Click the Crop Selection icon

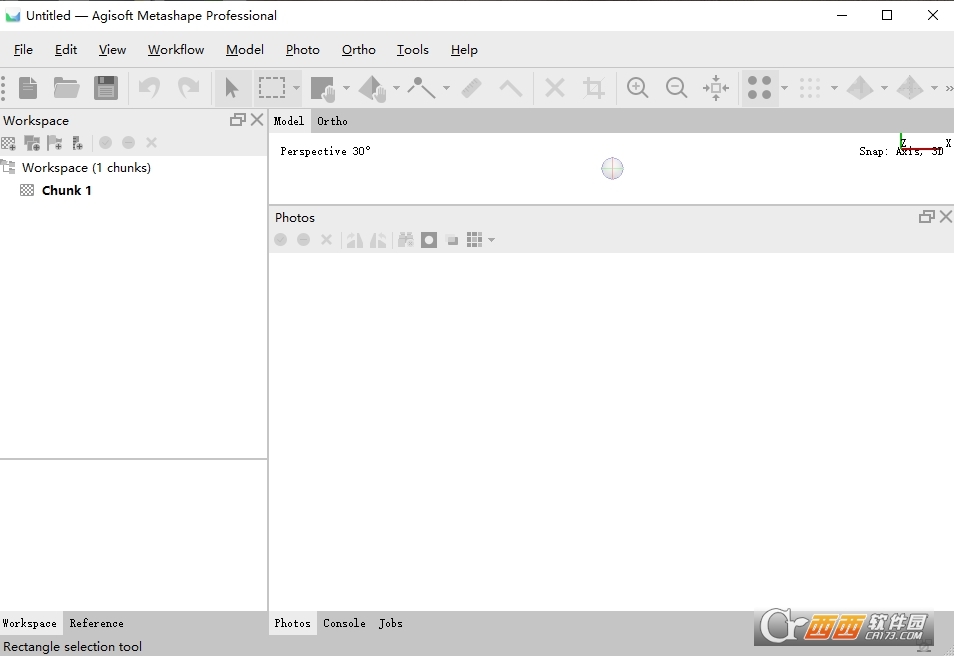coord(593,88)
